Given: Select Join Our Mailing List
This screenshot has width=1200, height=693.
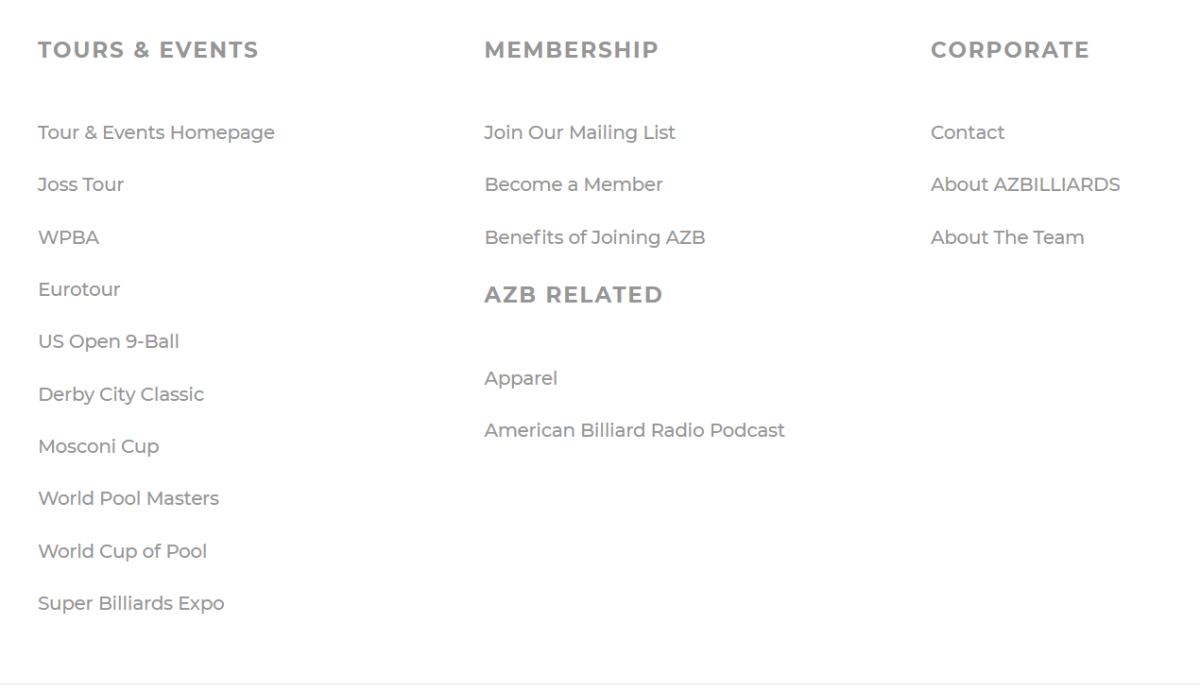Looking at the screenshot, I should click(x=579, y=131).
